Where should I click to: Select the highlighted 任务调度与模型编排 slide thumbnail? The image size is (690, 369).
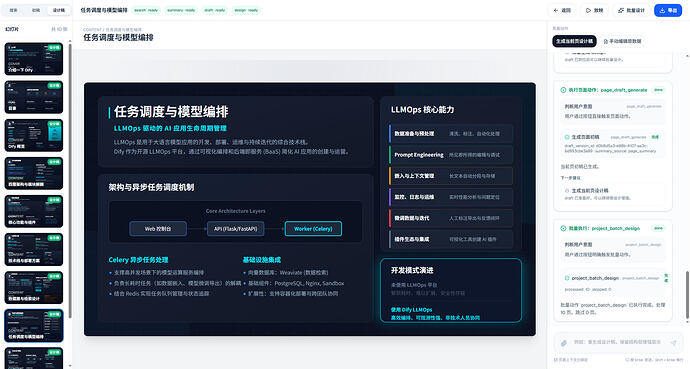click(34, 325)
